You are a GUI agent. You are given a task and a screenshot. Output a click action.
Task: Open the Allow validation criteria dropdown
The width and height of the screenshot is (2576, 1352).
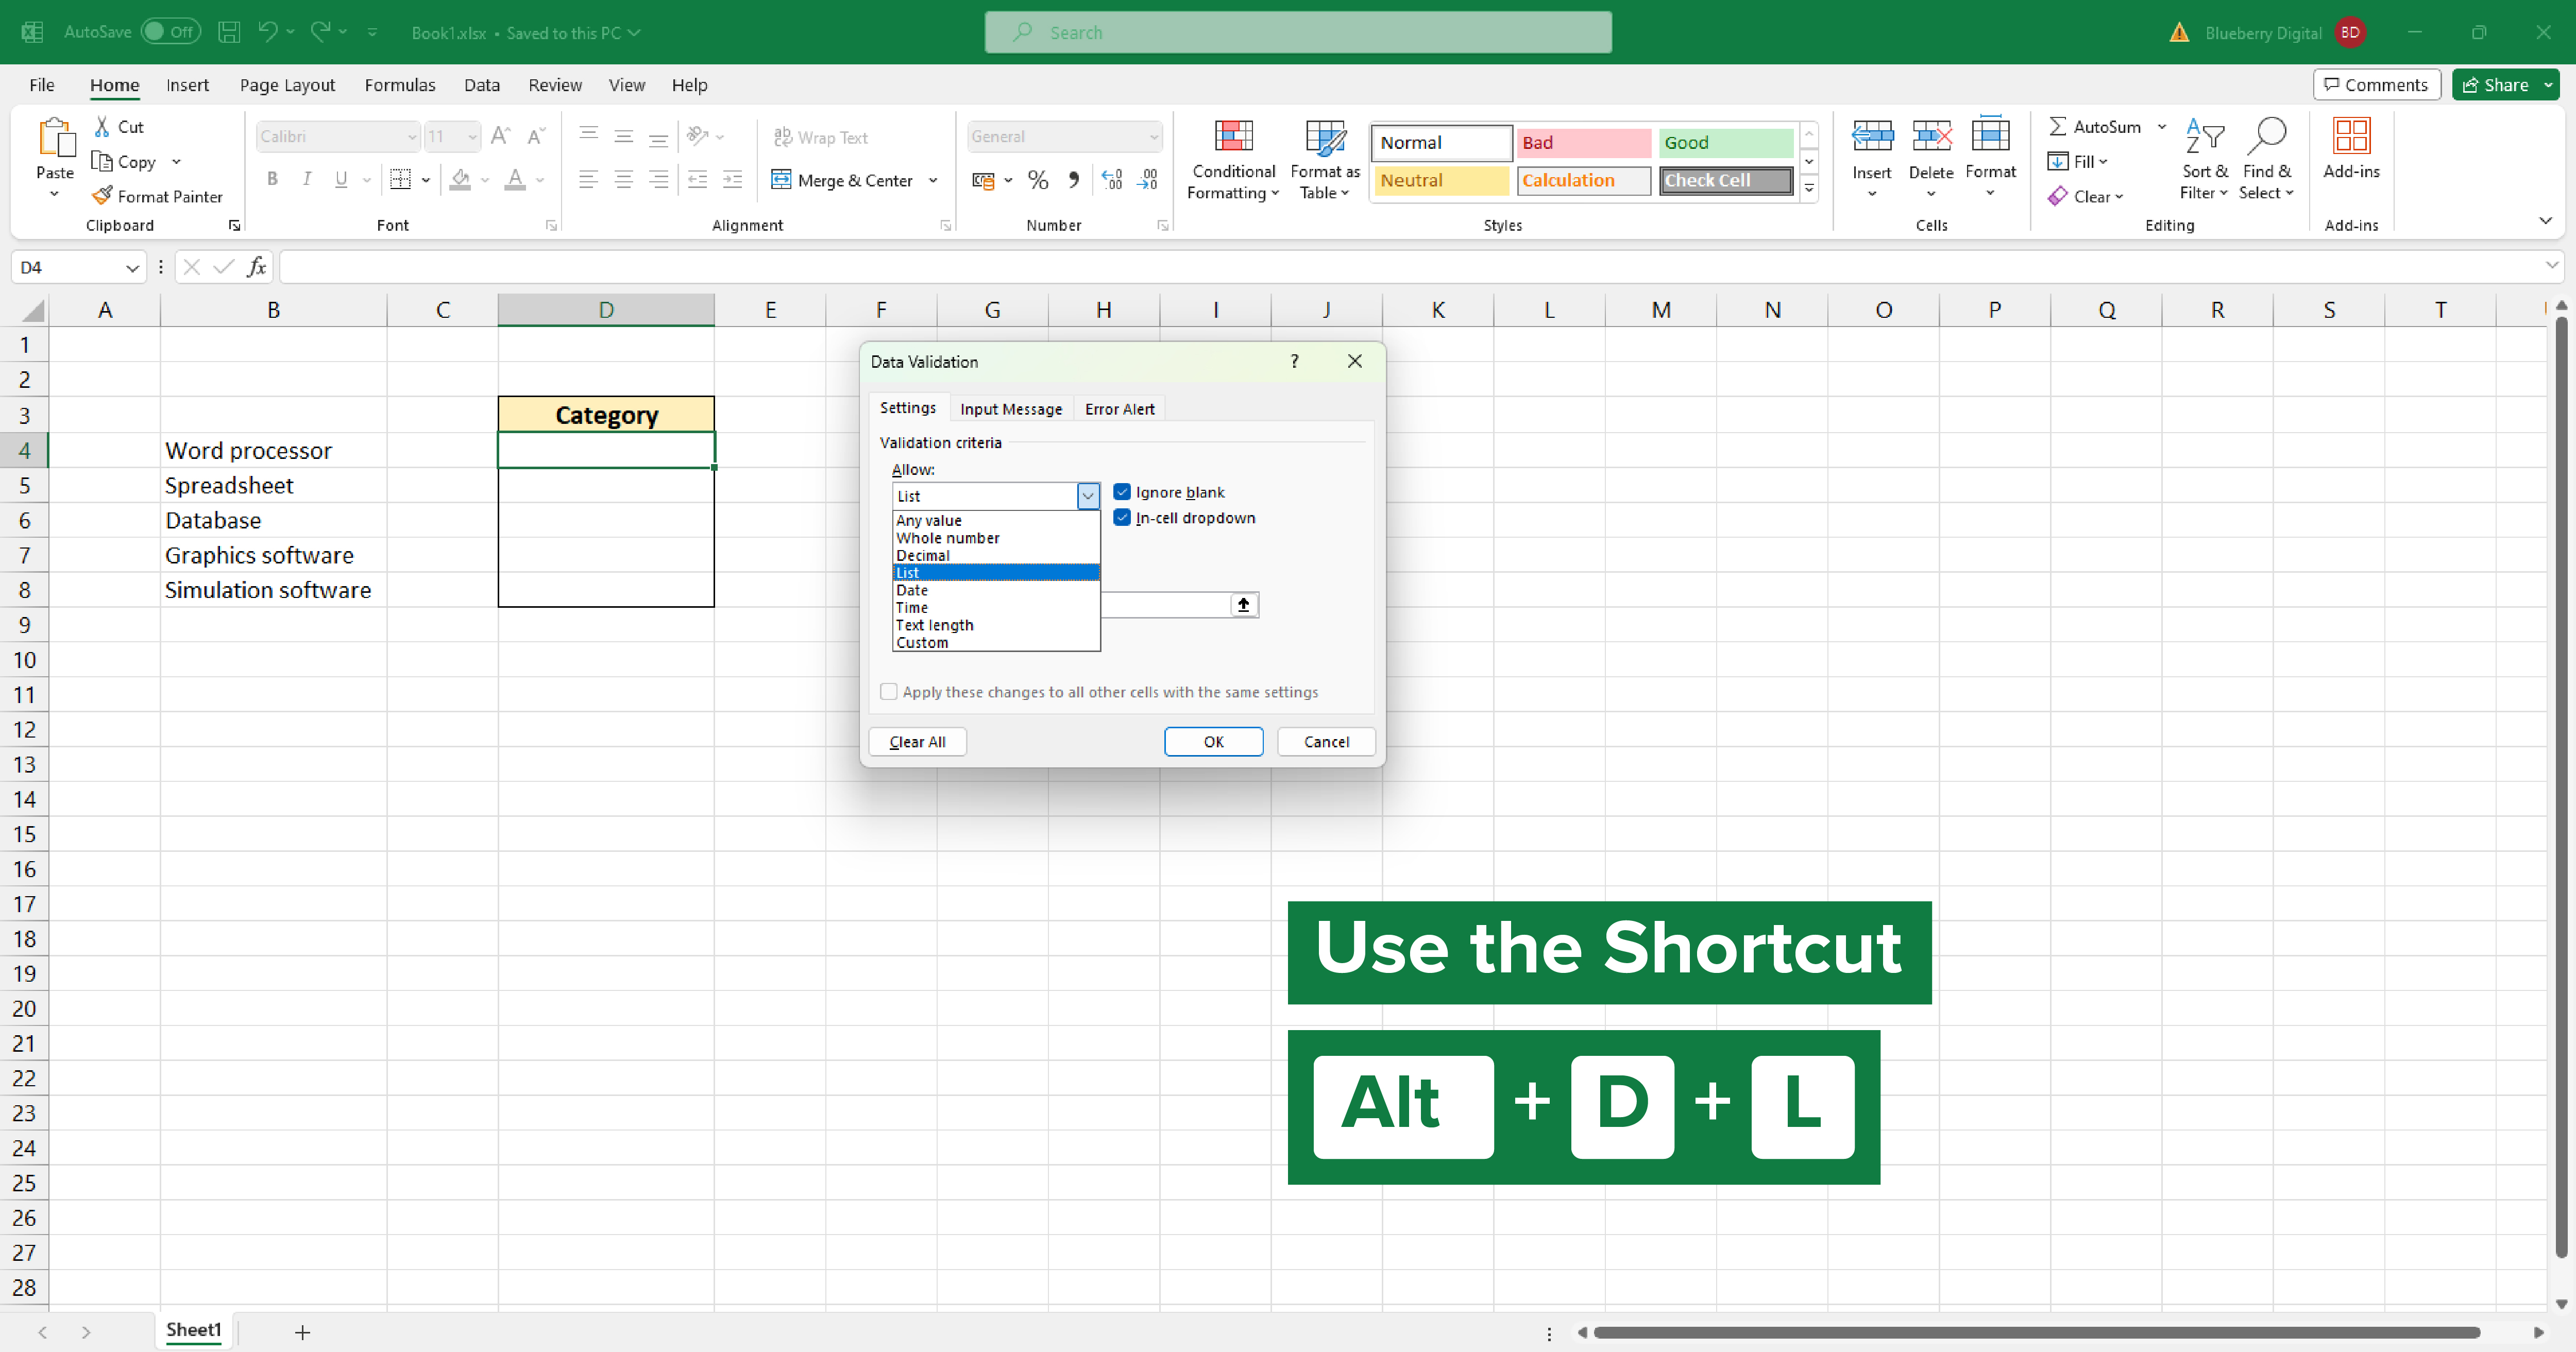(x=1087, y=496)
